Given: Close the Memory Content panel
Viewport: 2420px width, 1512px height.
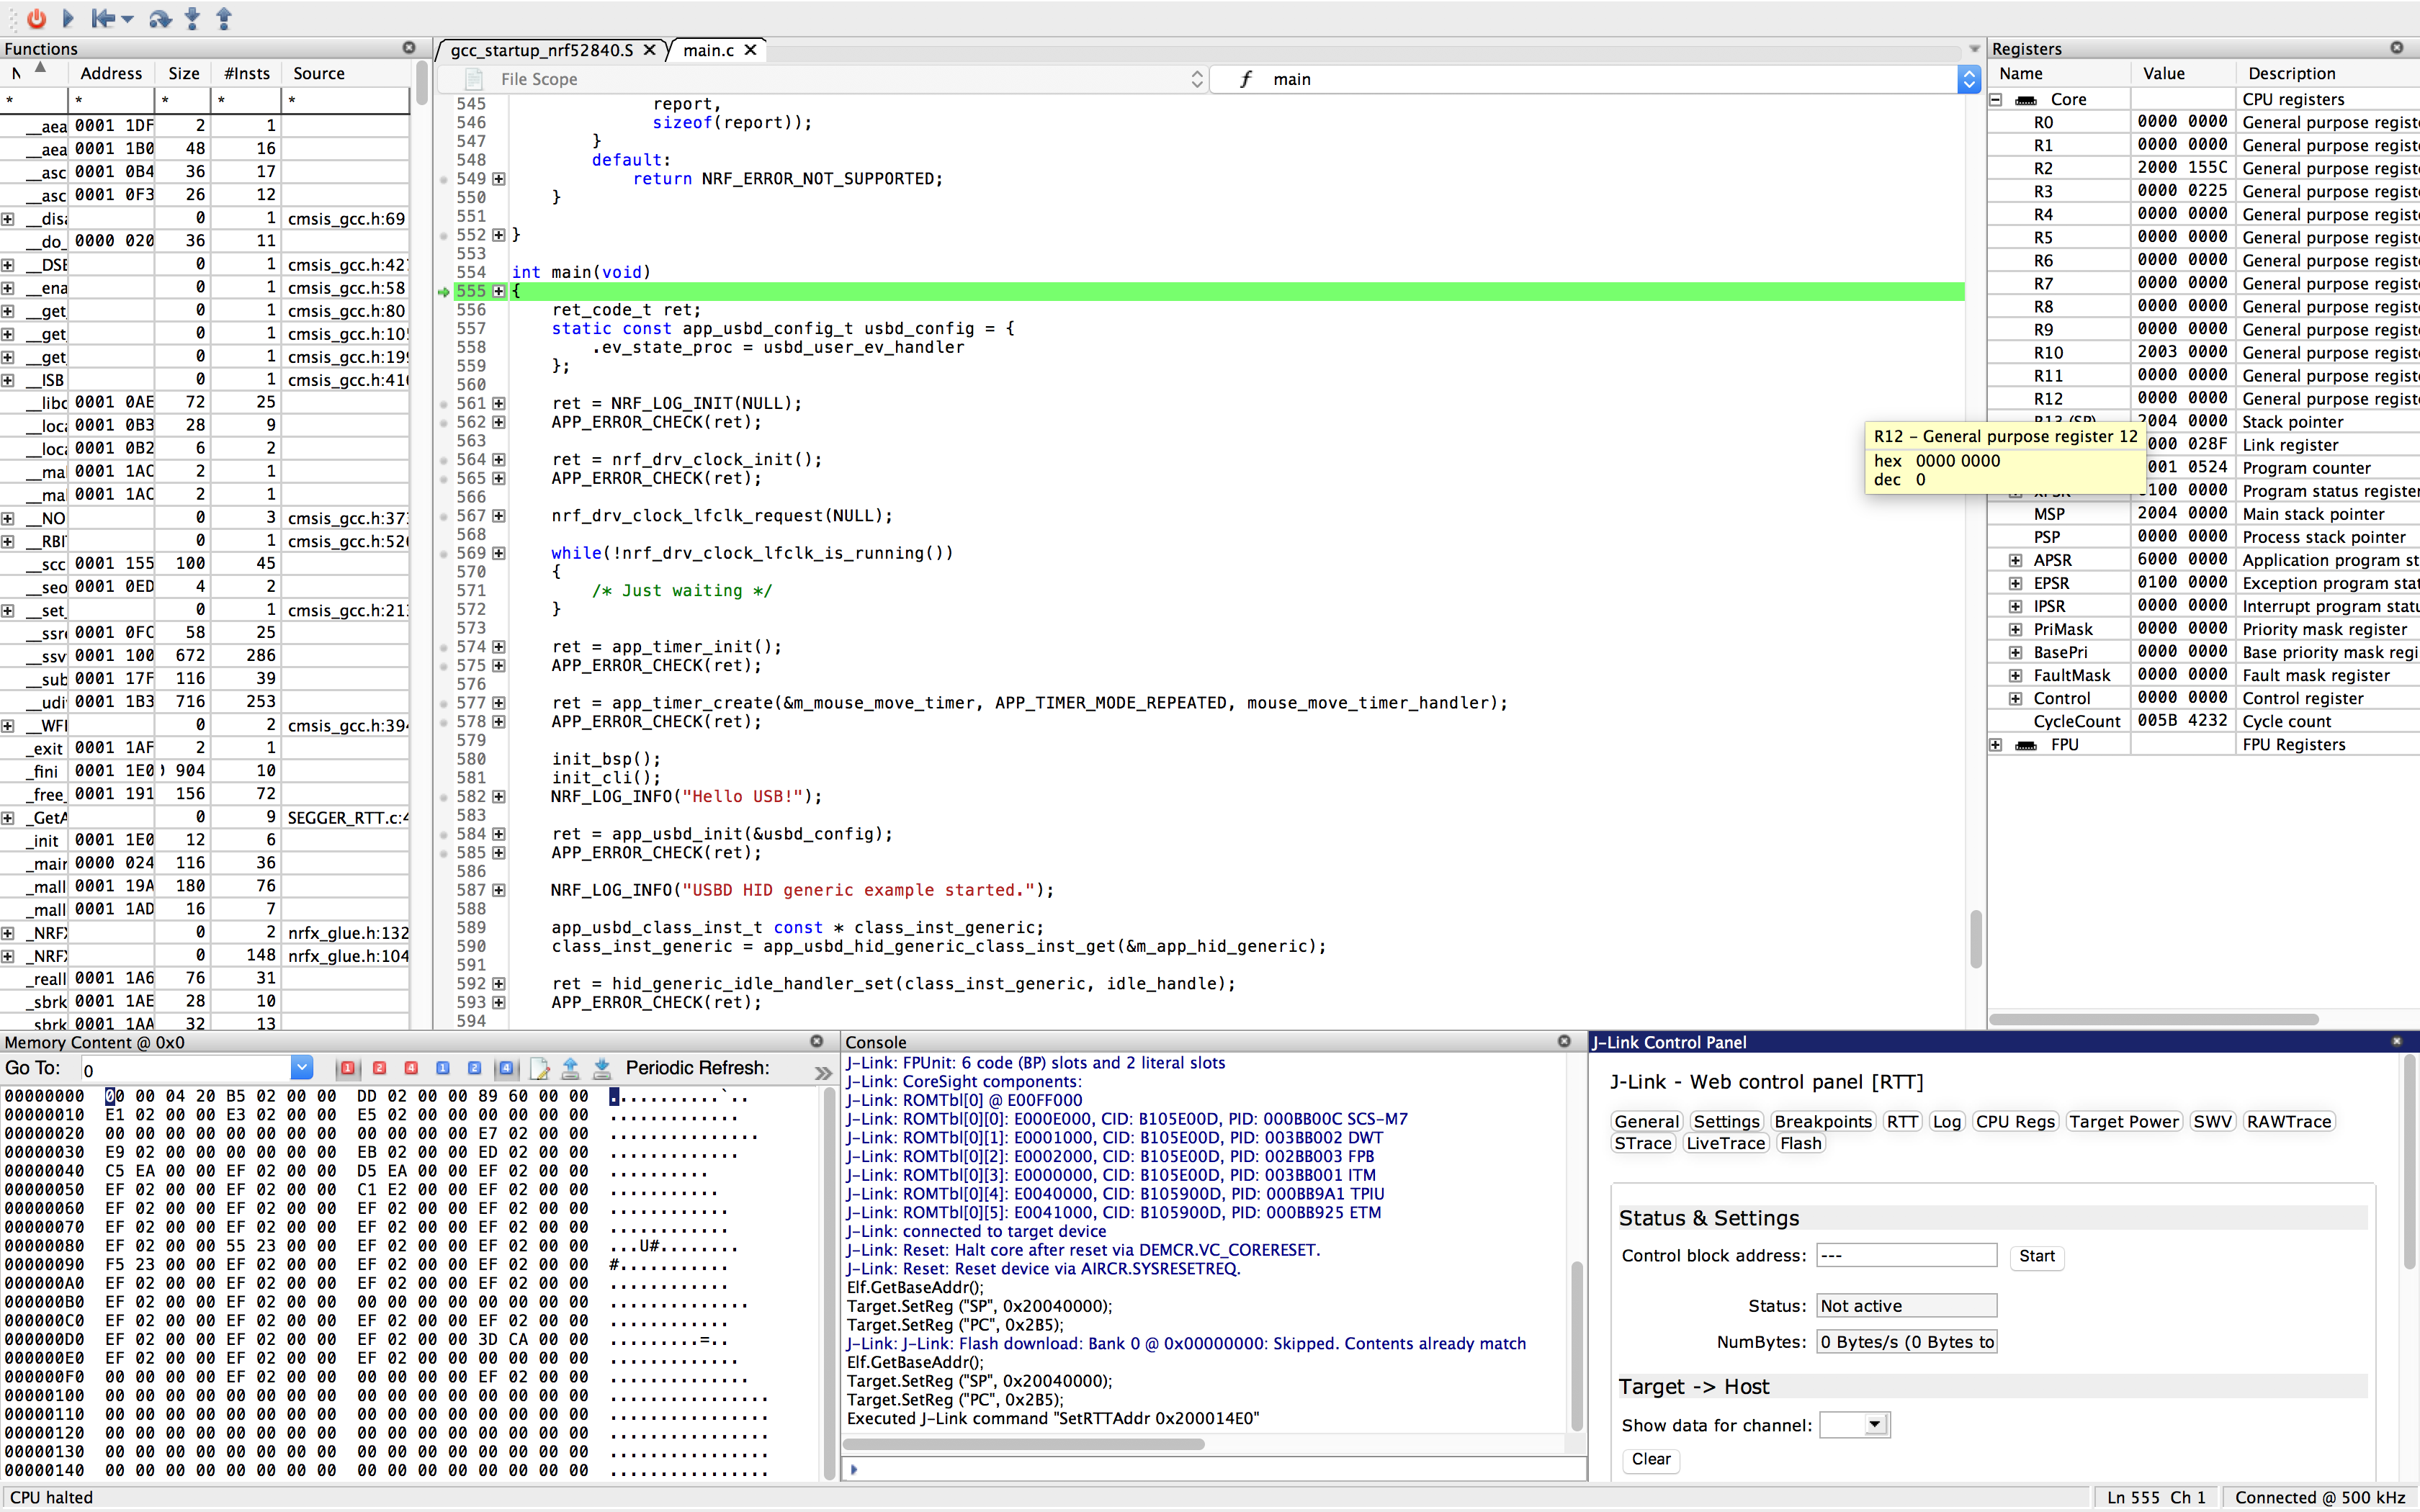Looking at the screenshot, I should click(816, 1042).
